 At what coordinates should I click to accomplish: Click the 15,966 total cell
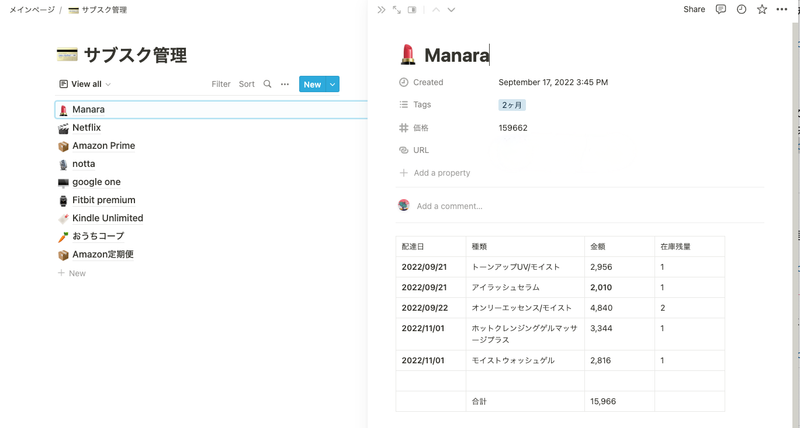[619, 401]
